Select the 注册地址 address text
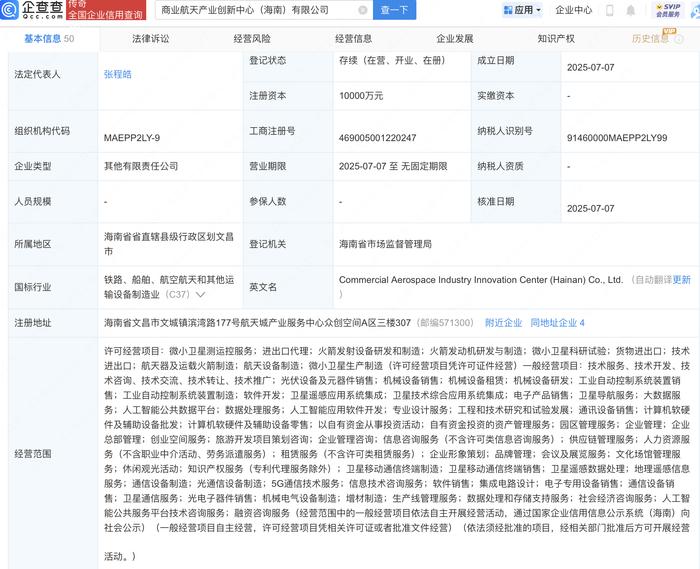Image resolution: width=700 pixels, height=569 pixels. pos(257,323)
